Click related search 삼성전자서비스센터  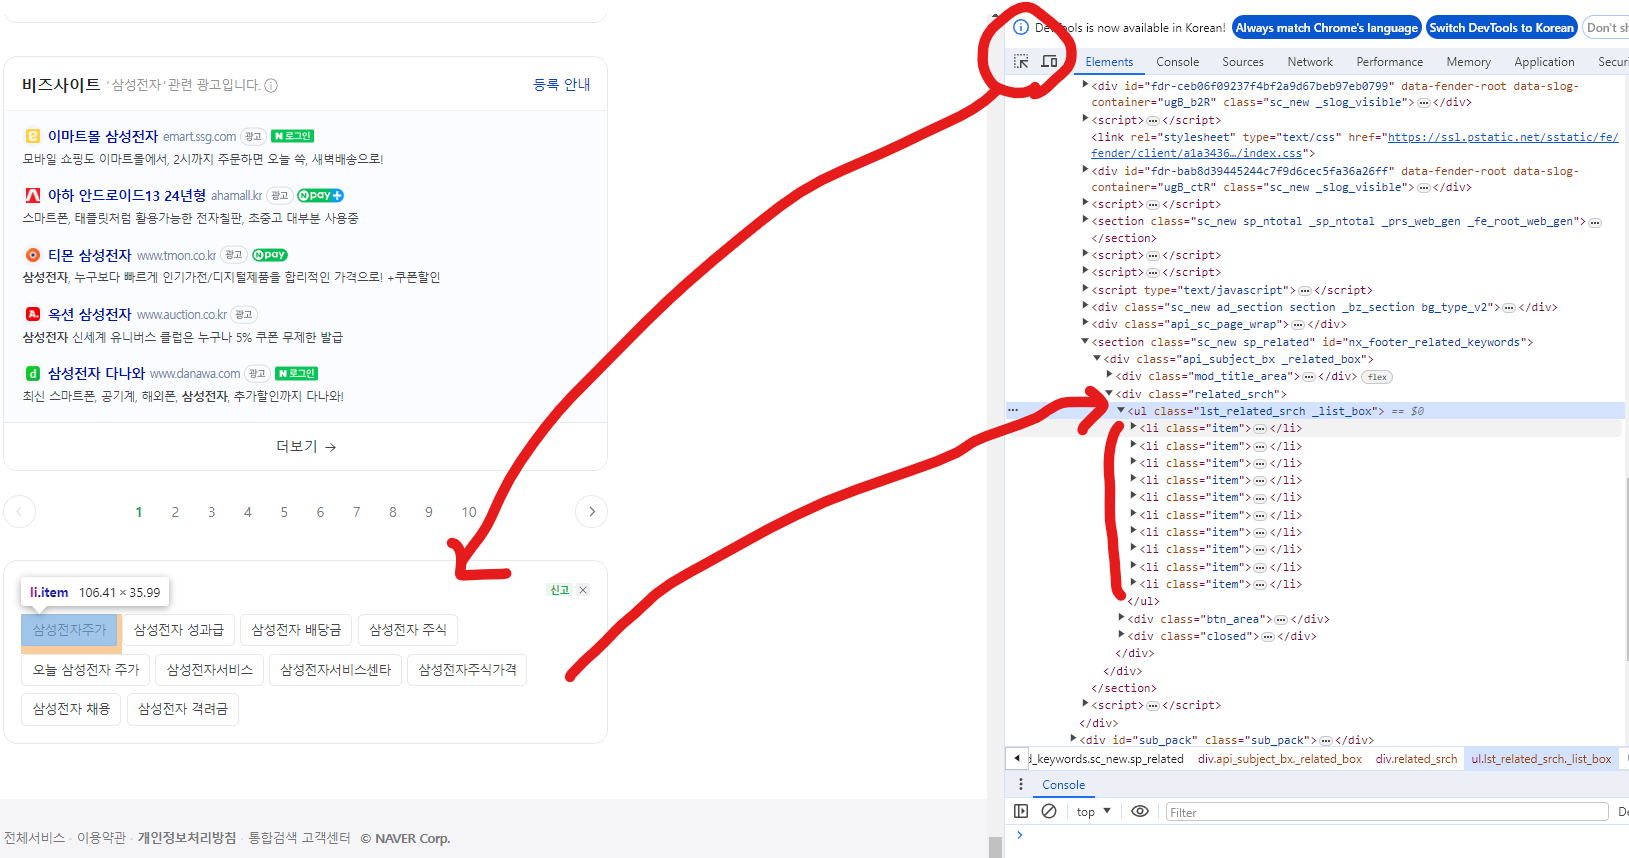pyautogui.click(x=335, y=669)
